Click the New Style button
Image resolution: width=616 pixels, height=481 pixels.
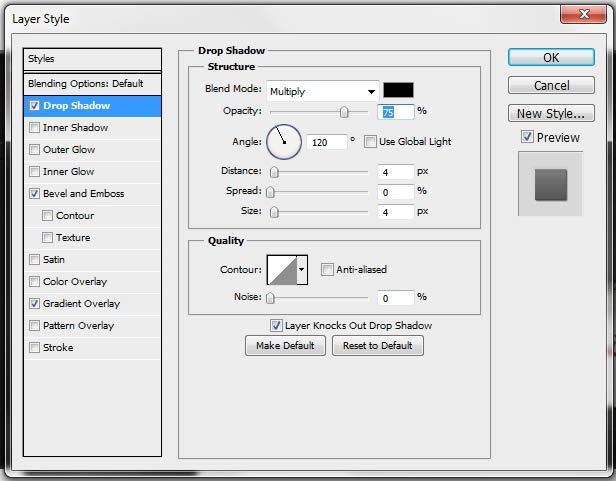(x=551, y=113)
